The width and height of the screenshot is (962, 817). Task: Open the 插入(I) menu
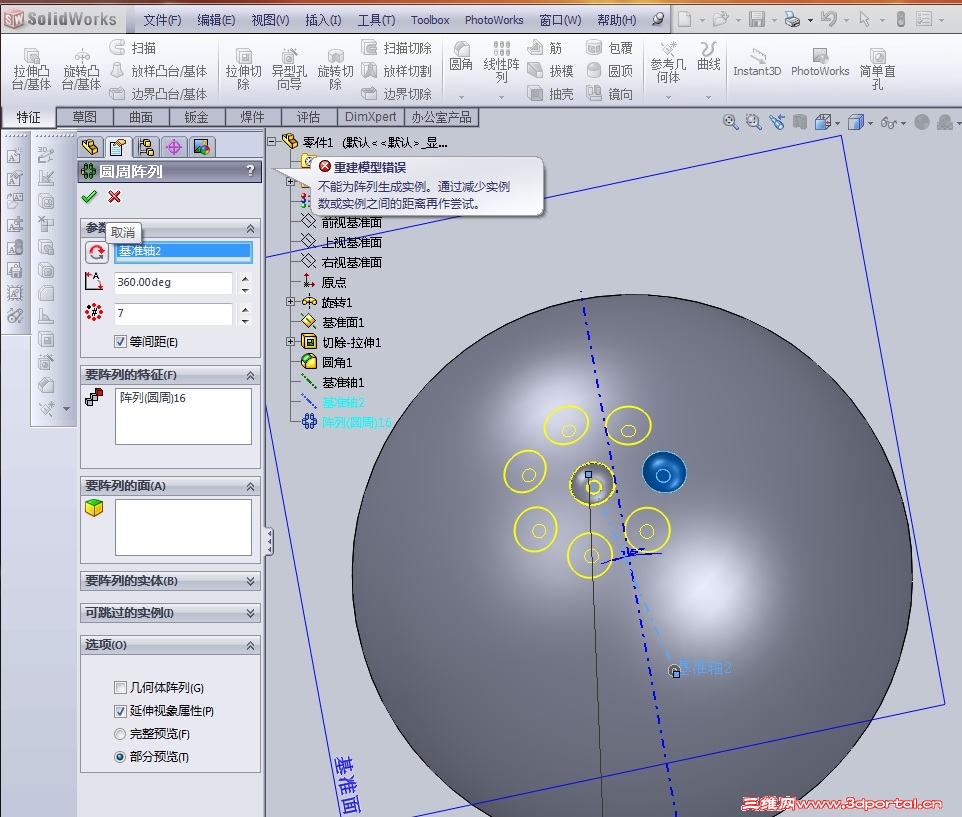pos(323,20)
